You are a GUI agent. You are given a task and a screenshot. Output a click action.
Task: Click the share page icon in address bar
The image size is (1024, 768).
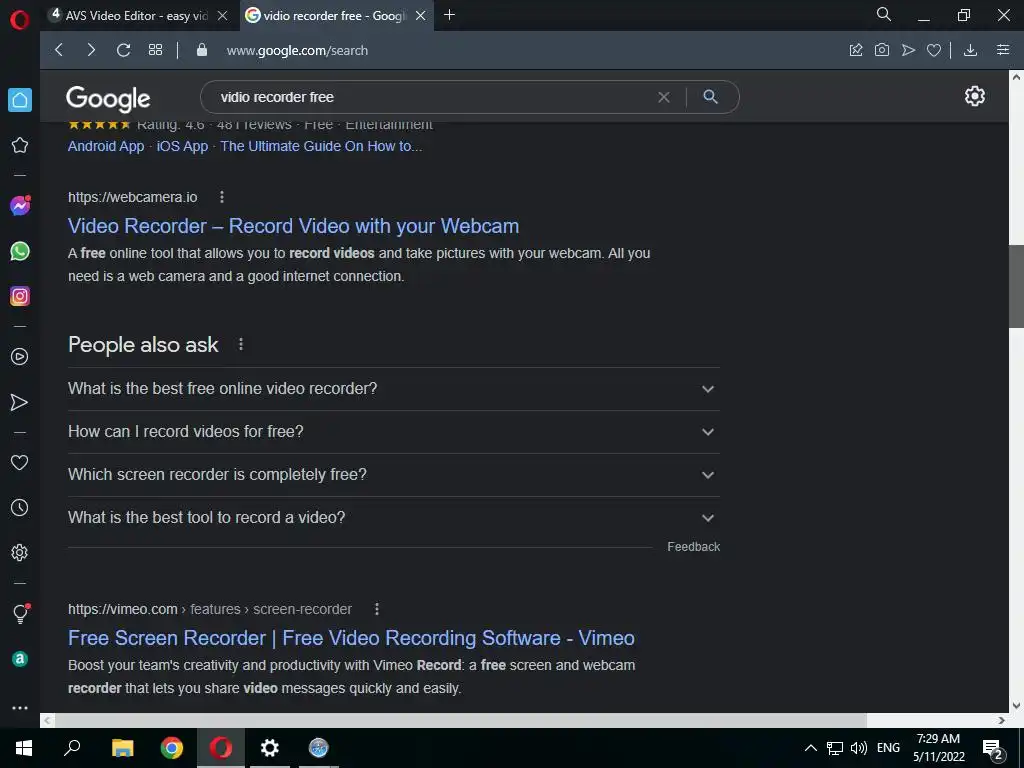(x=856, y=50)
